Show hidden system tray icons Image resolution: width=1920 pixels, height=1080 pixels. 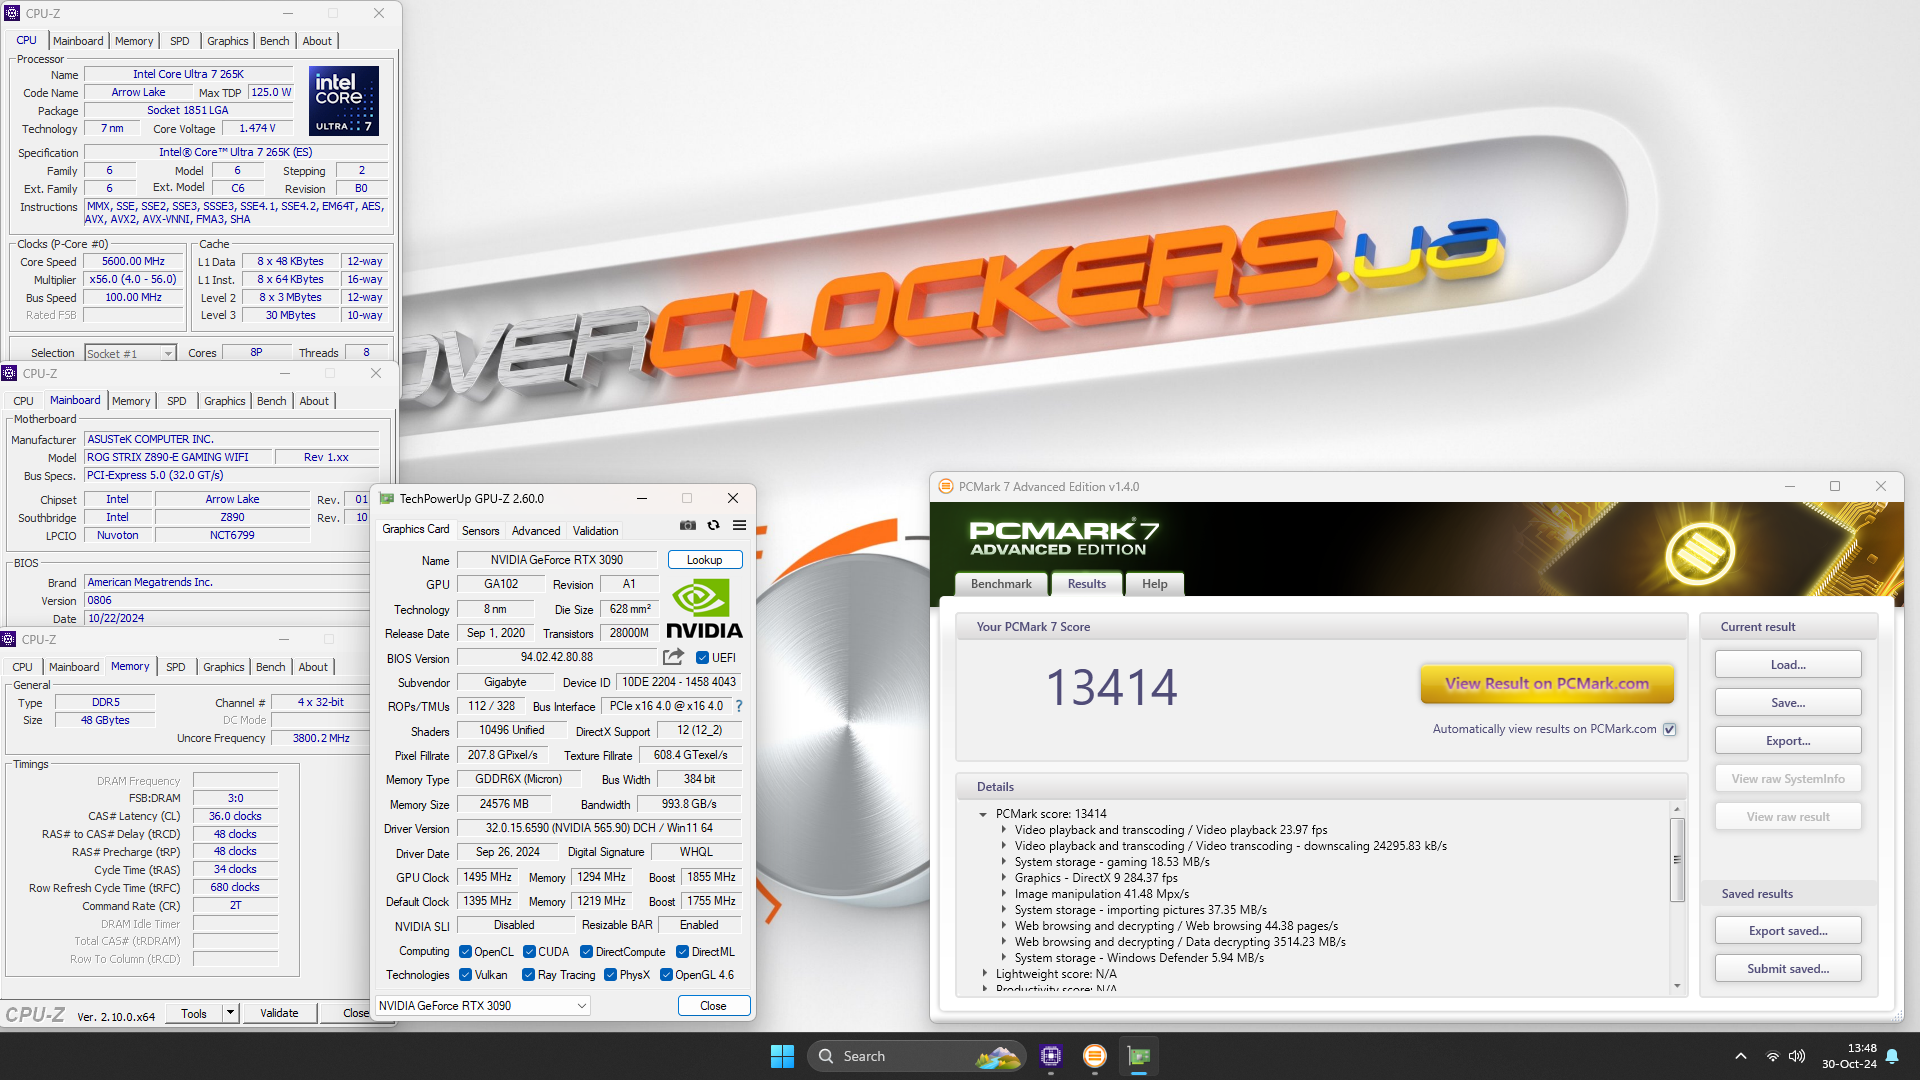(1741, 1056)
